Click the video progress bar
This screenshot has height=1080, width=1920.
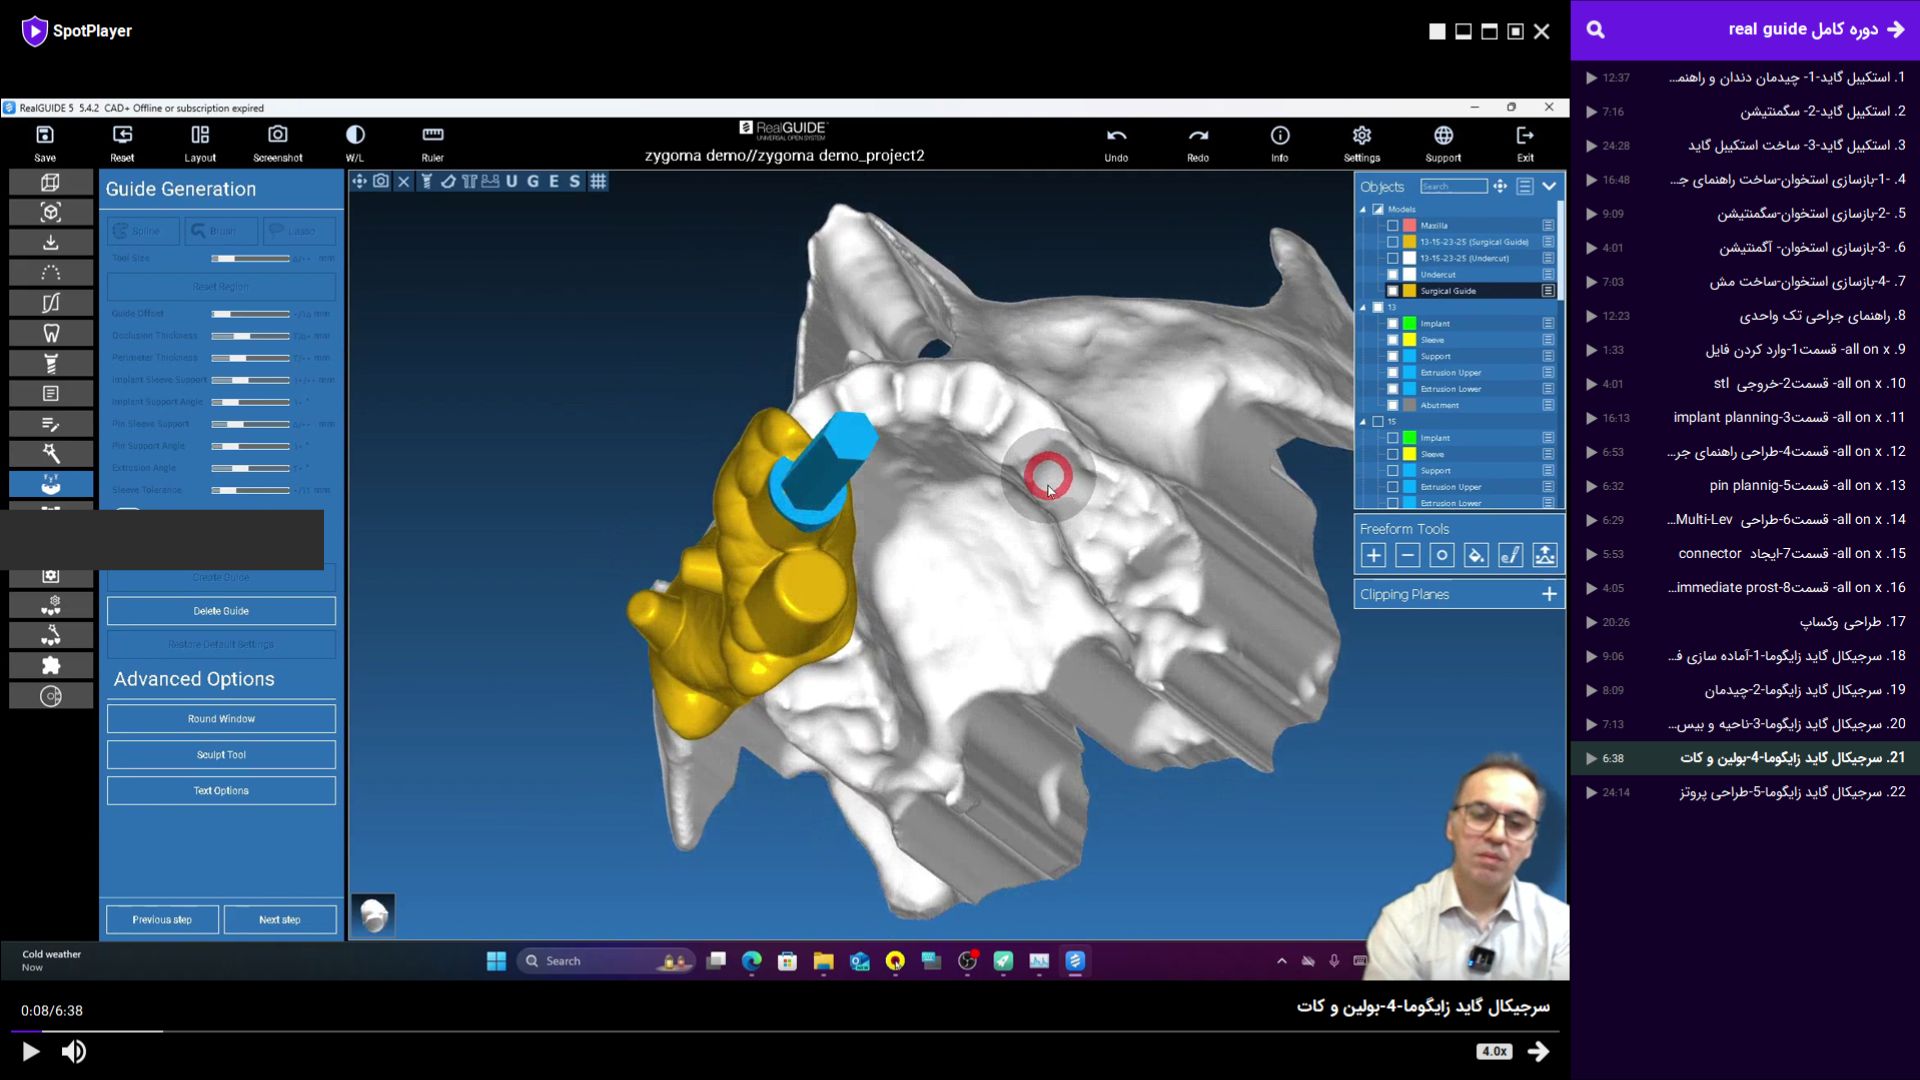click(x=784, y=1031)
